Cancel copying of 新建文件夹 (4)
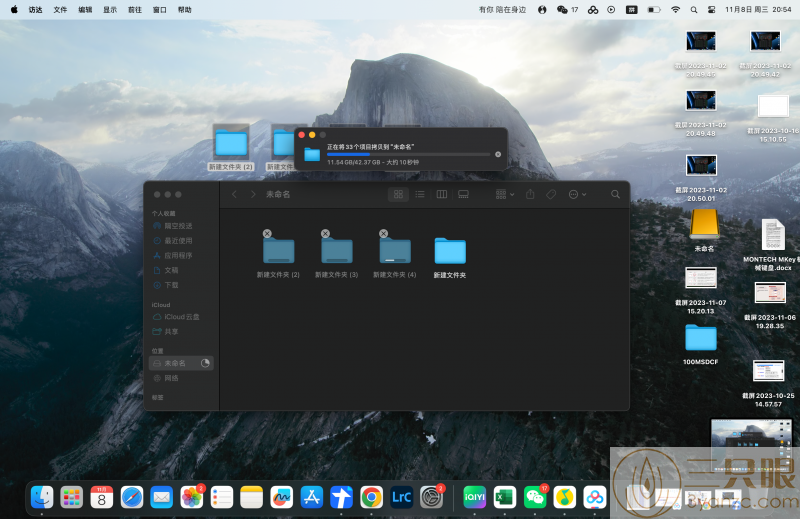Screen dimensions: 800x519 (x=383, y=233)
